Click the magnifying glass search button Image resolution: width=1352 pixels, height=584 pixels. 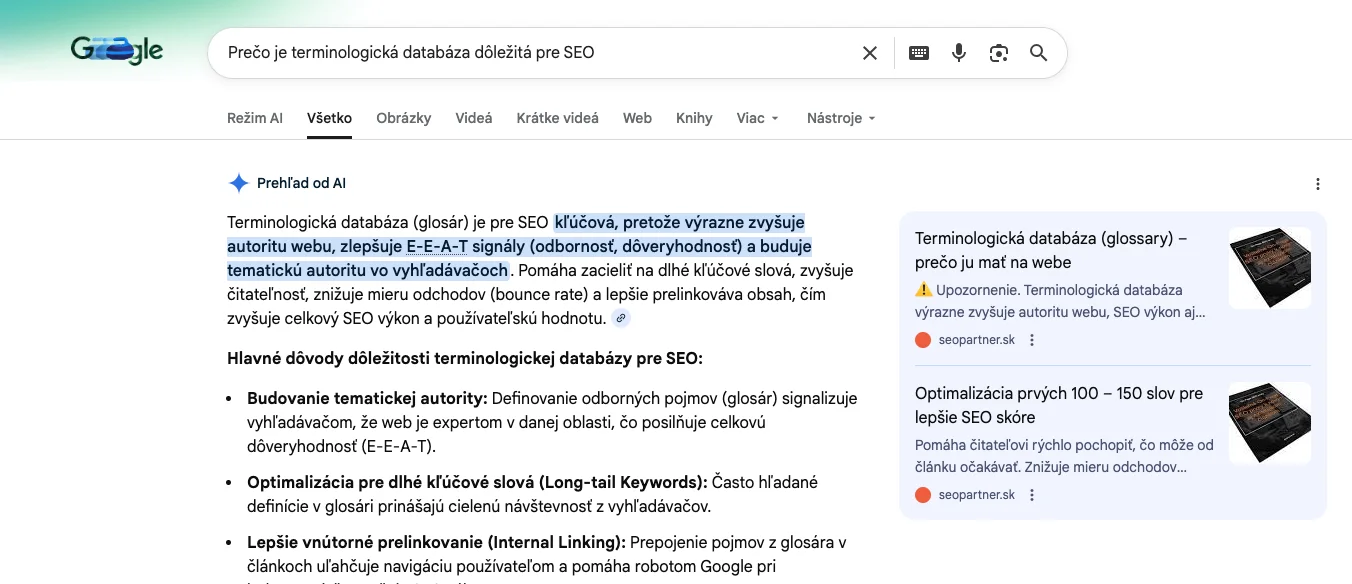click(1039, 53)
